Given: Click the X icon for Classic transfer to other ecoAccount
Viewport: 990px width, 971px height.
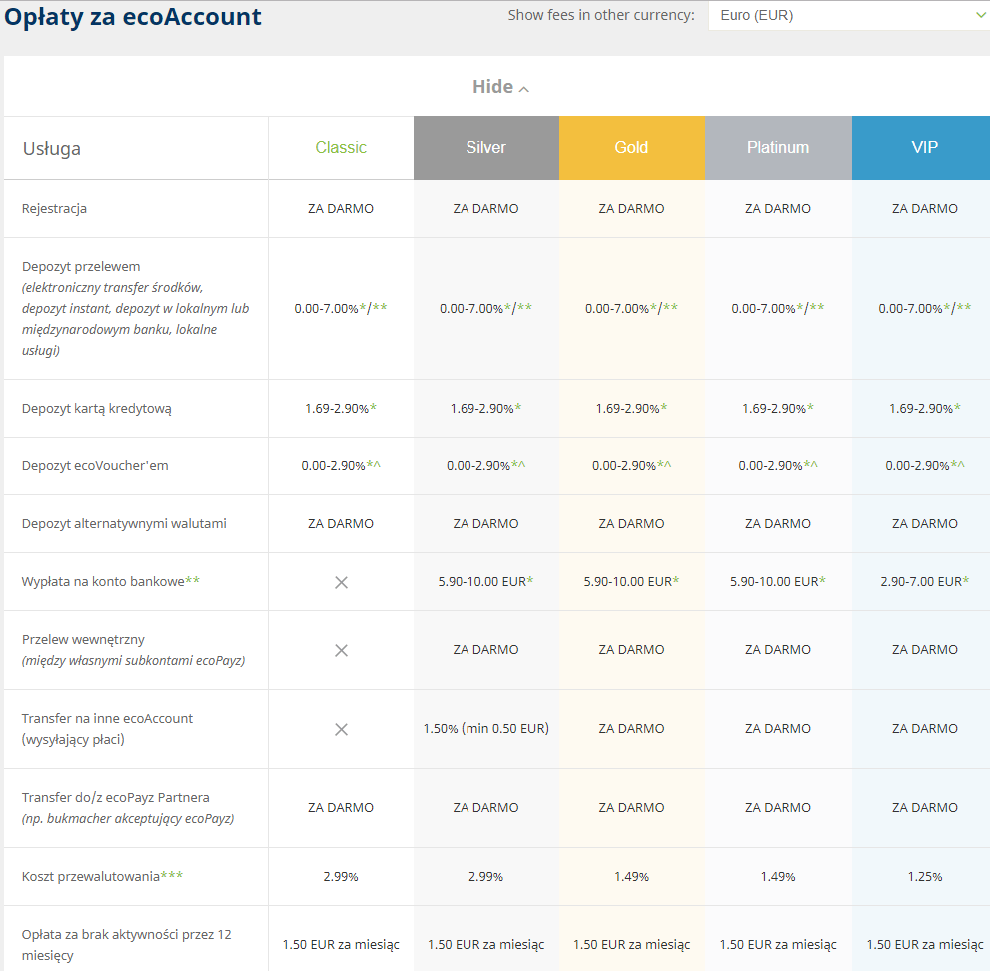Looking at the screenshot, I should 341,729.
